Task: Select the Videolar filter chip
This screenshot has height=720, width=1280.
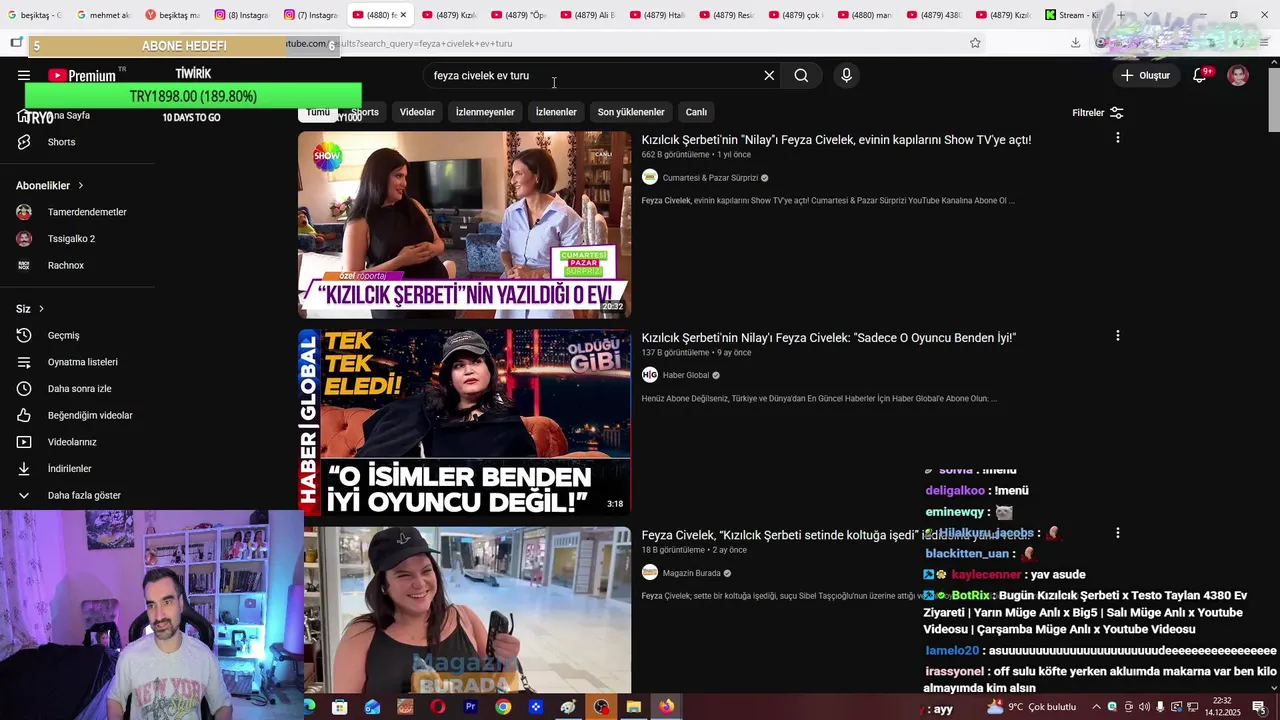Action: click(x=417, y=112)
